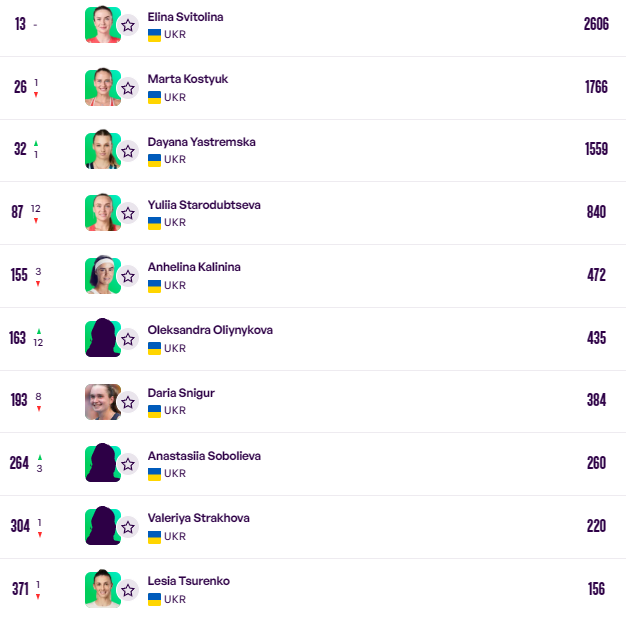Favorite Elina Svitolina with the star icon

(128, 25)
